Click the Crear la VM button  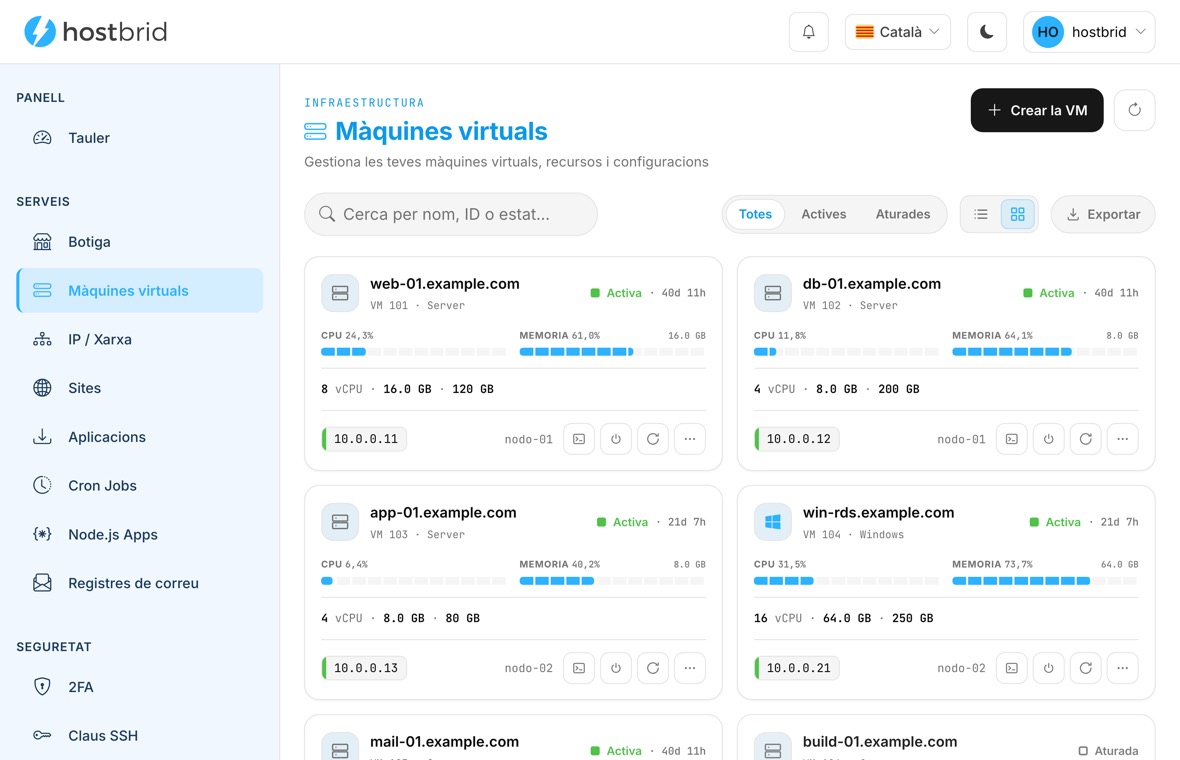click(1037, 110)
